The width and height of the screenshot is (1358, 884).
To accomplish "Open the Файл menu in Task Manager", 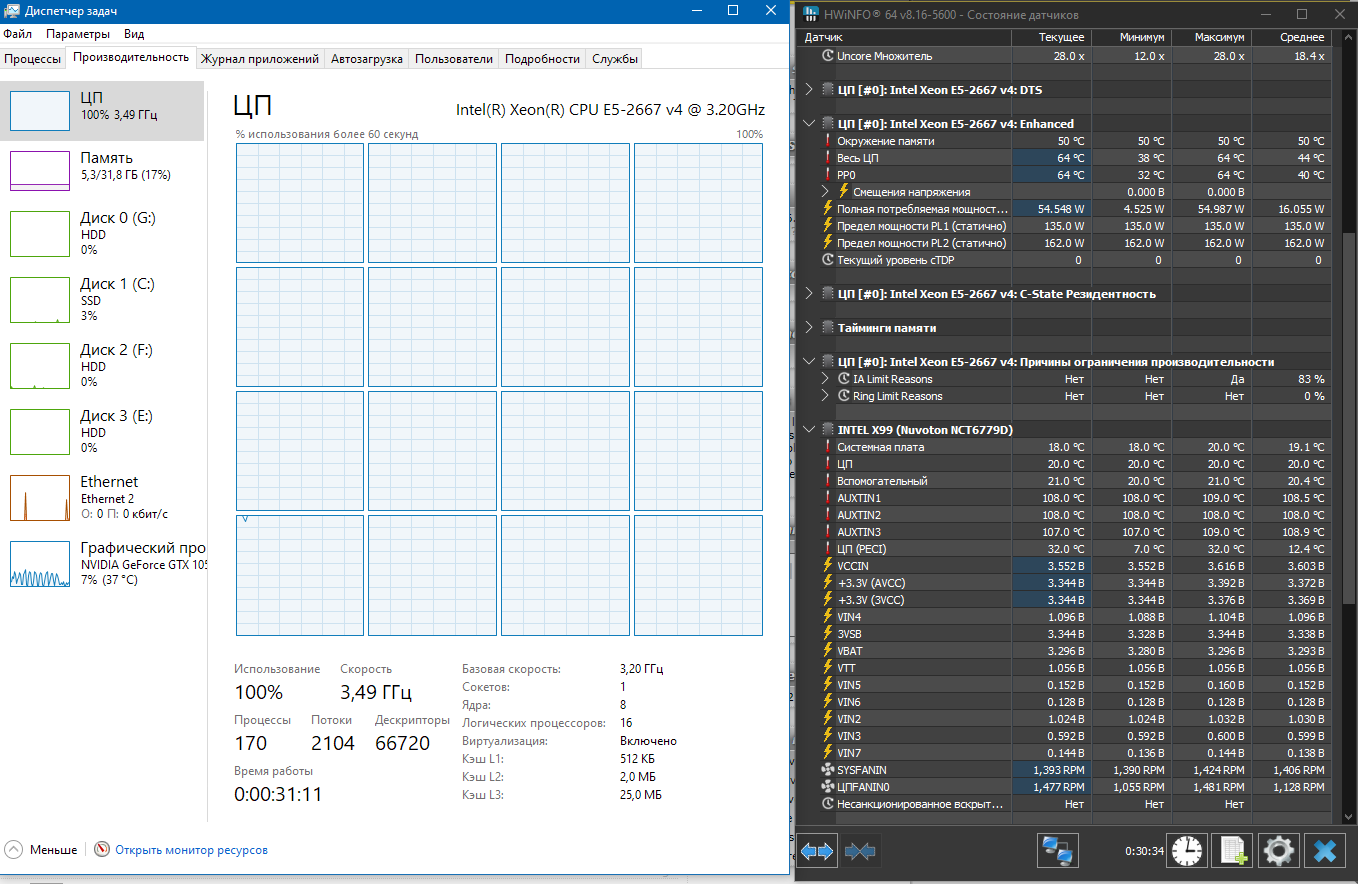I will point(17,34).
